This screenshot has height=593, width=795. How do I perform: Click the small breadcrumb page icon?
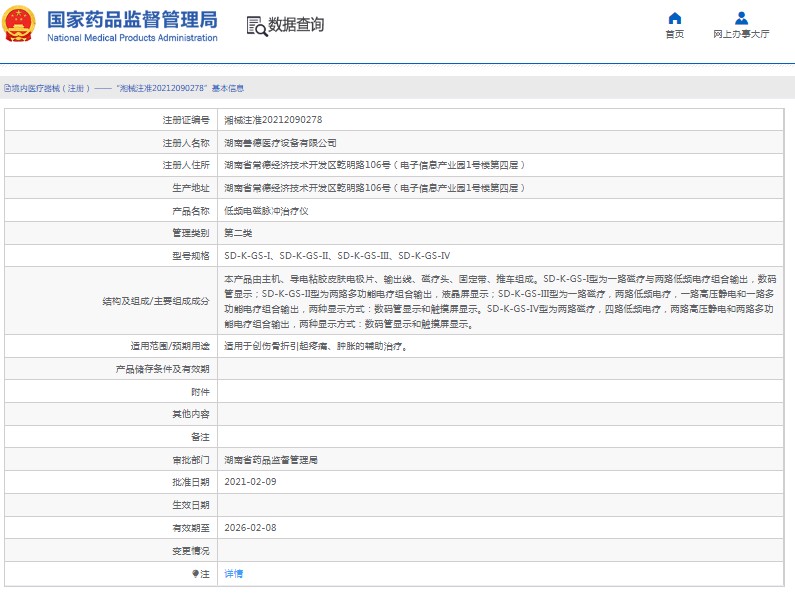(x=7, y=88)
